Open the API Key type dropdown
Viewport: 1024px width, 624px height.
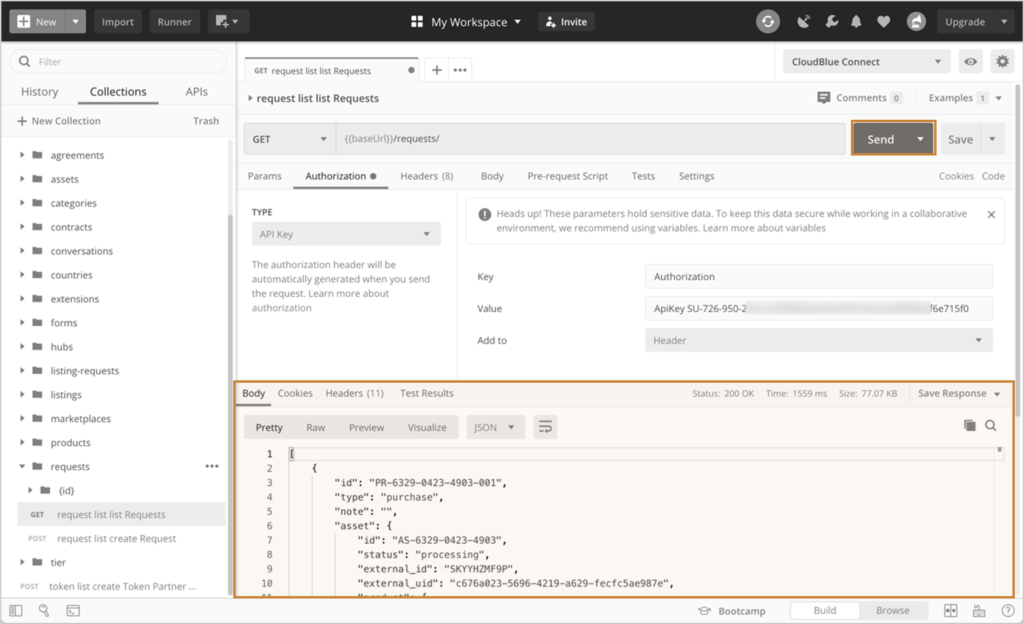pyautogui.click(x=346, y=234)
